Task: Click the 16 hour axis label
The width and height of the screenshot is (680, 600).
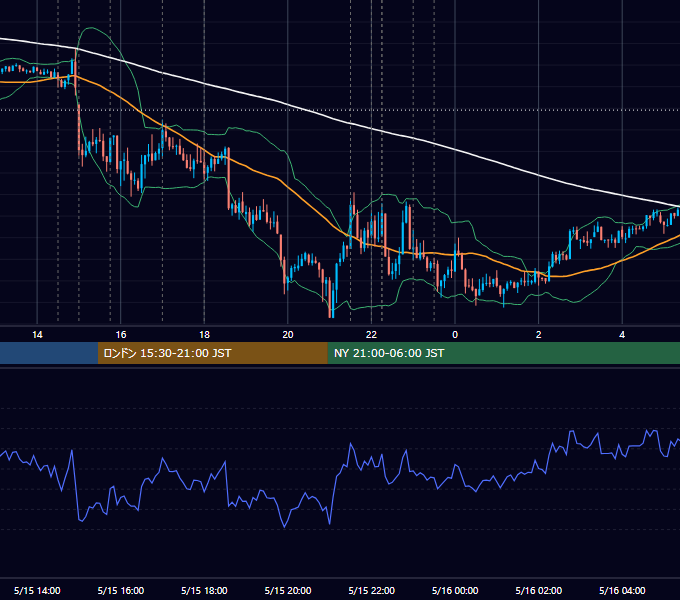Action: [x=121, y=335]
